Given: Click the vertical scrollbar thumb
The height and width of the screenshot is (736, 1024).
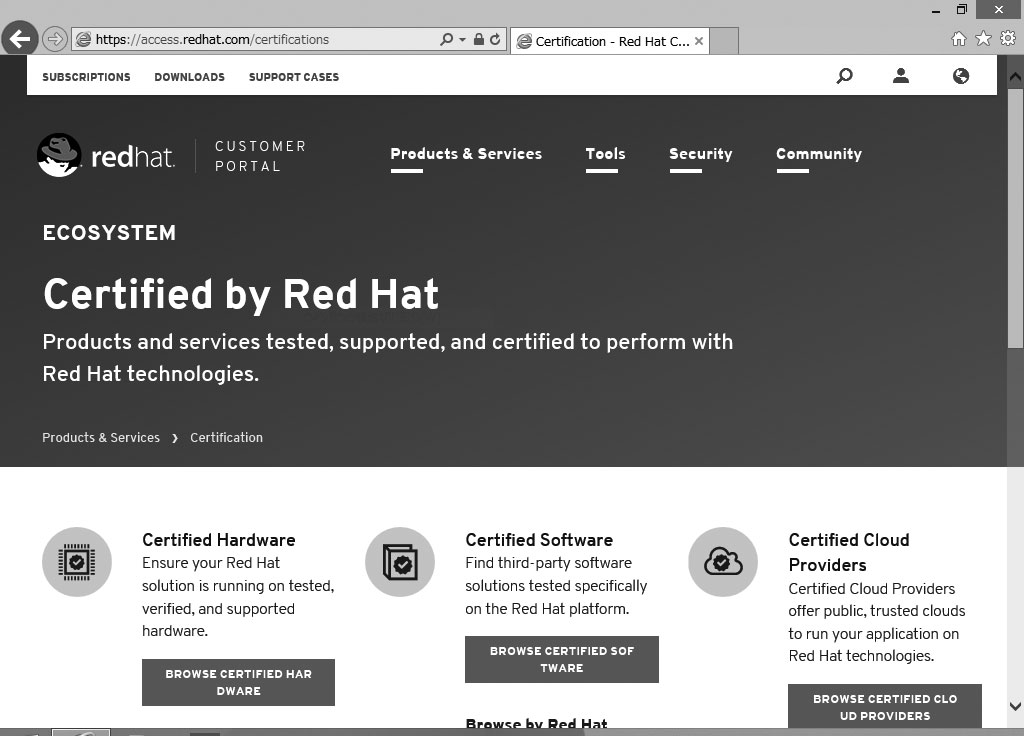Looking at the screenshot, I should (1015, 219).
